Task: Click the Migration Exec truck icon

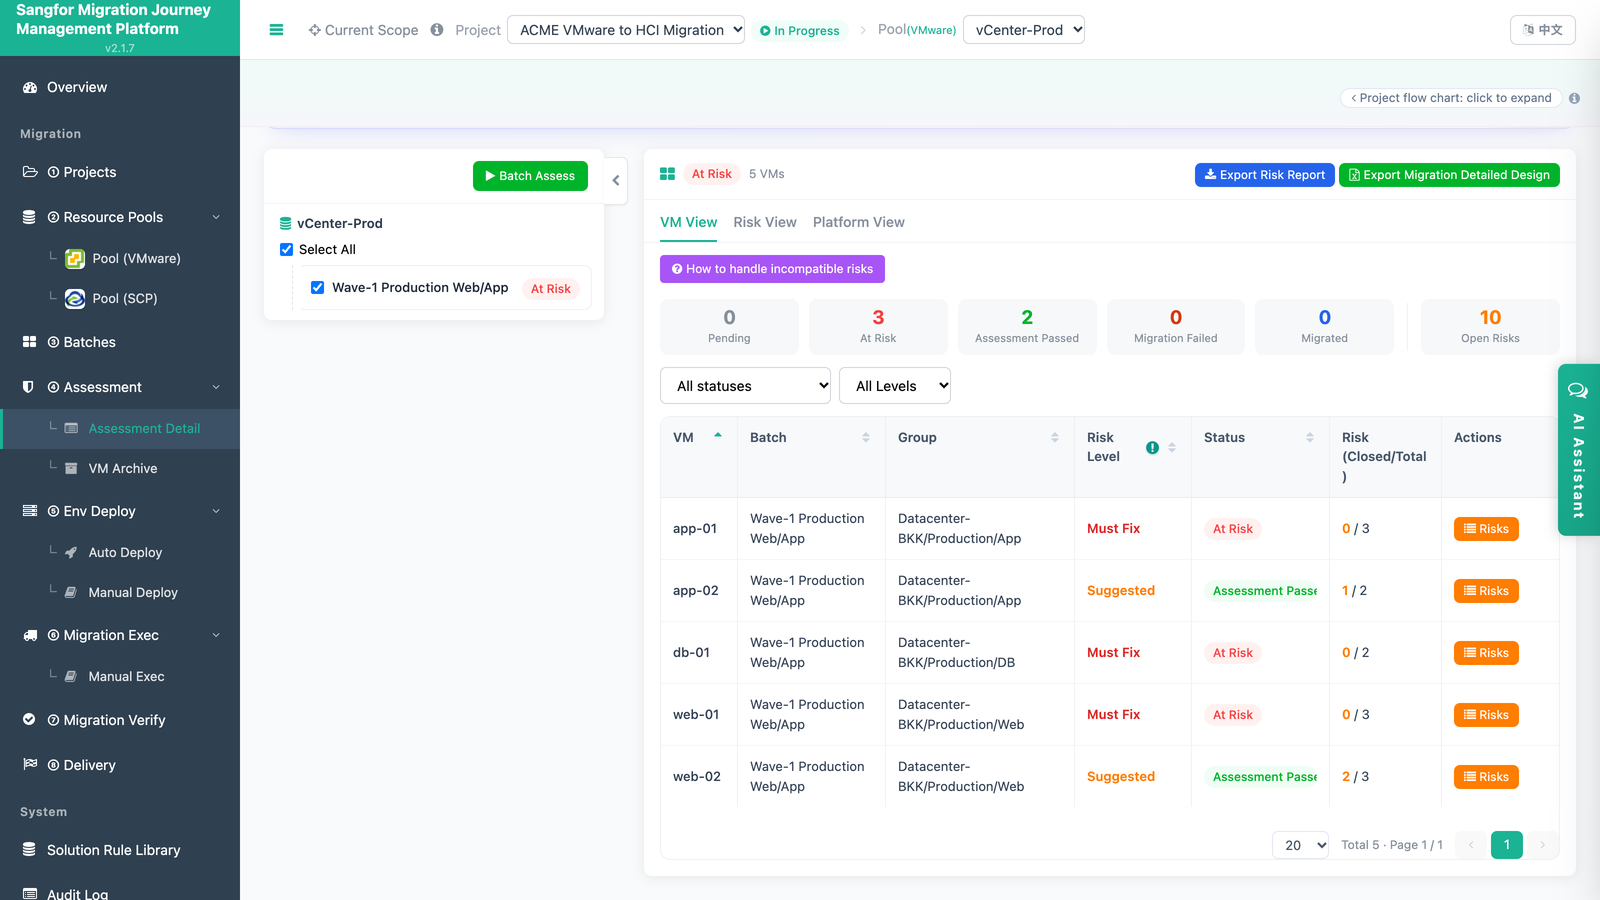Action: [30, 635]
